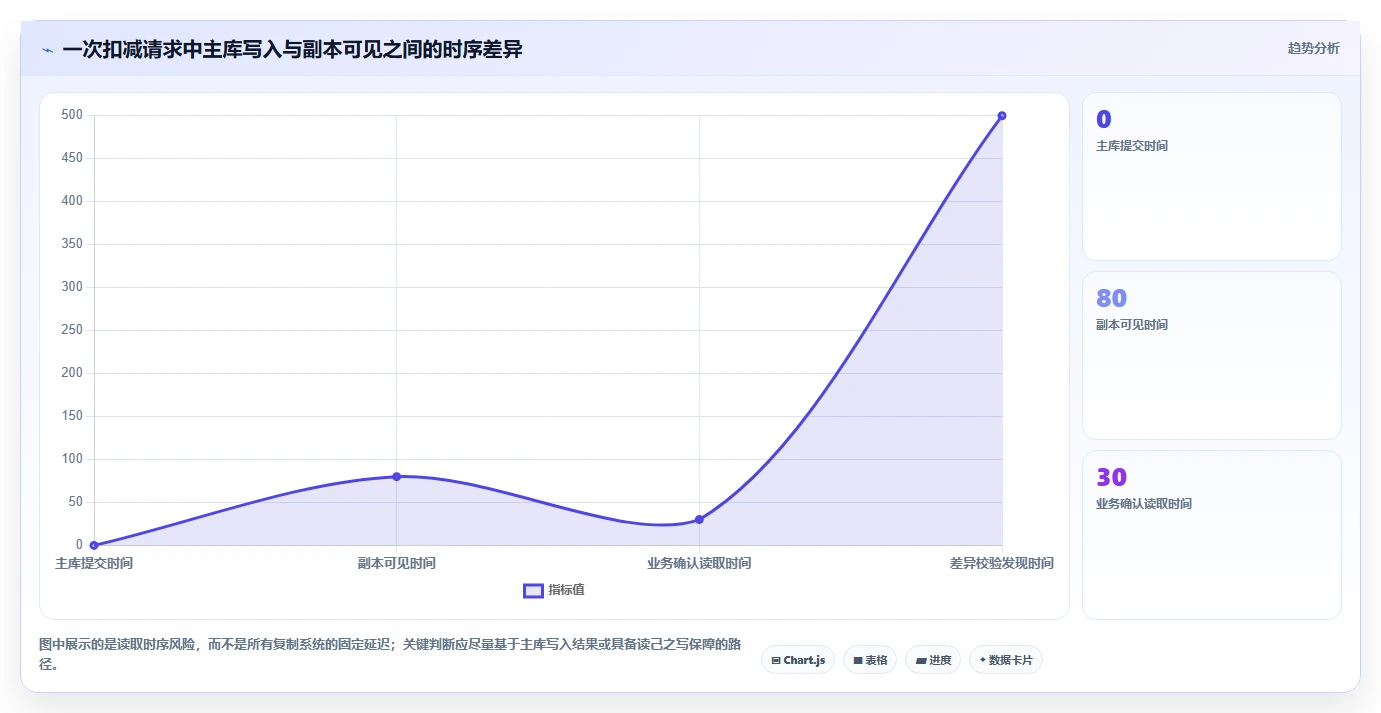Click the data point at 主库提交时间
1381x713 pixels.
[x=94, y=545]
